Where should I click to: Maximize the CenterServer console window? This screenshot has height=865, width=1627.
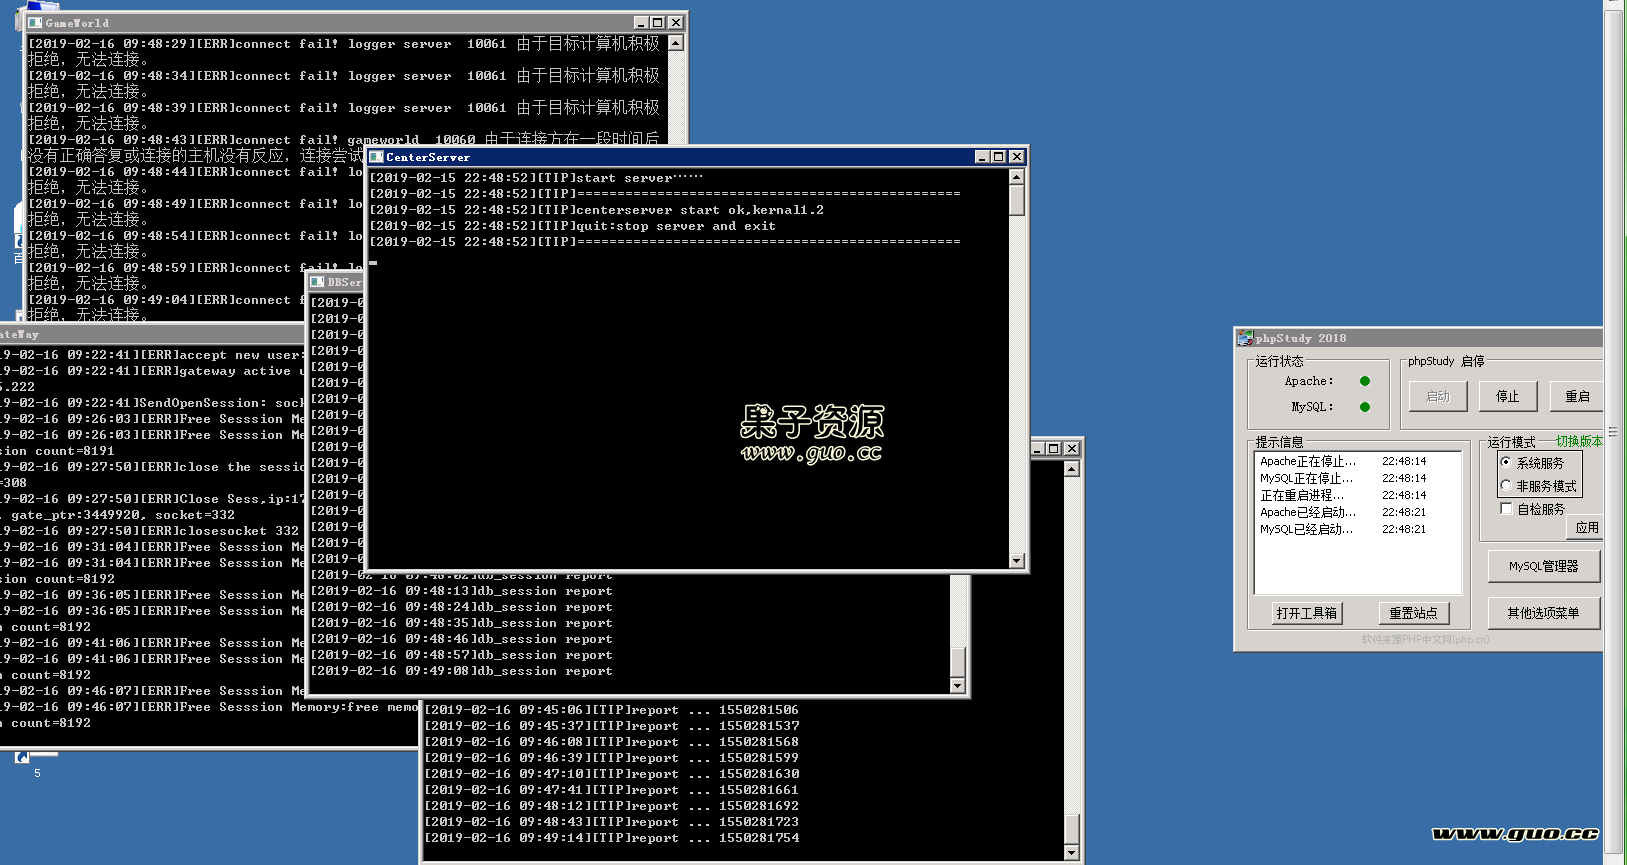[x=999, y=157]
